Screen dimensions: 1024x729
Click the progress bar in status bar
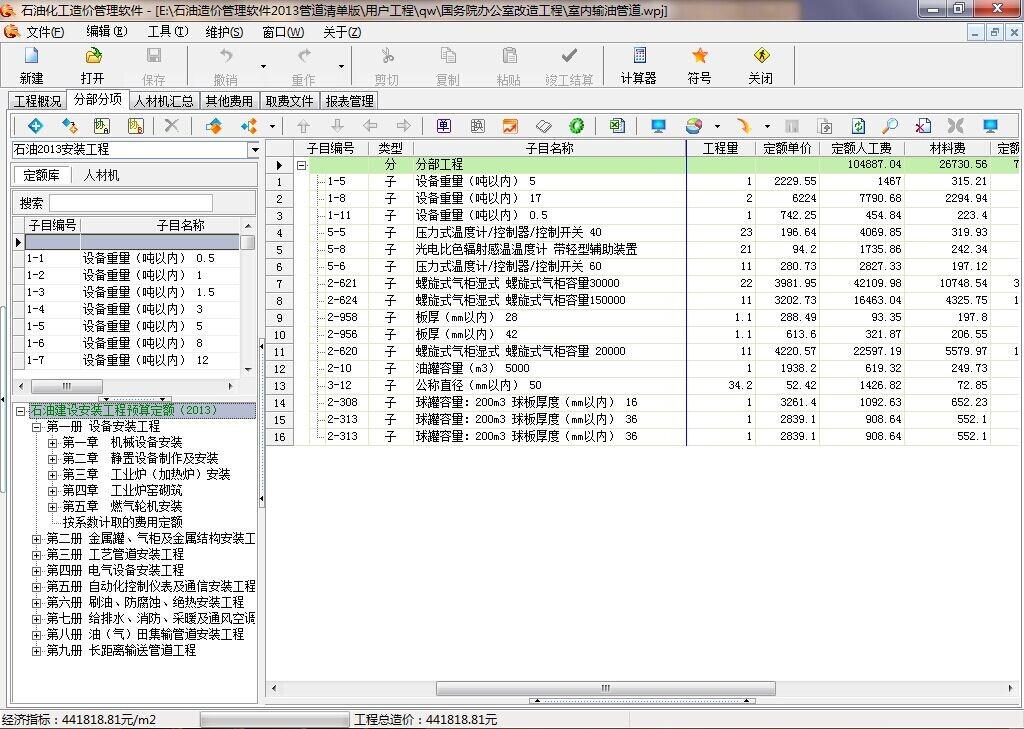[x=275, y=720]
